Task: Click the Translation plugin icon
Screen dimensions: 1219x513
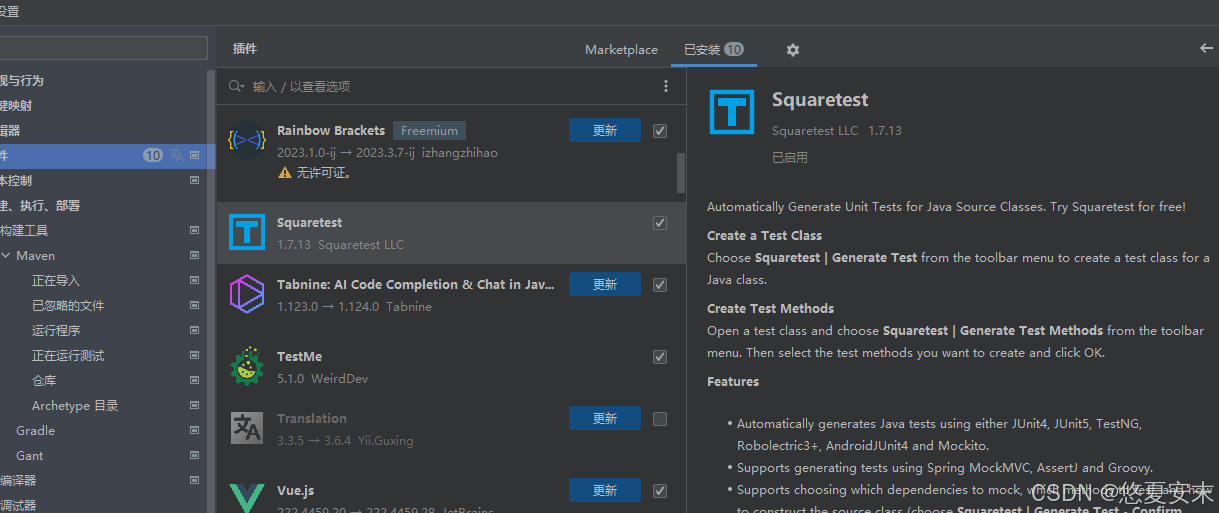Action: pos(246,428)
